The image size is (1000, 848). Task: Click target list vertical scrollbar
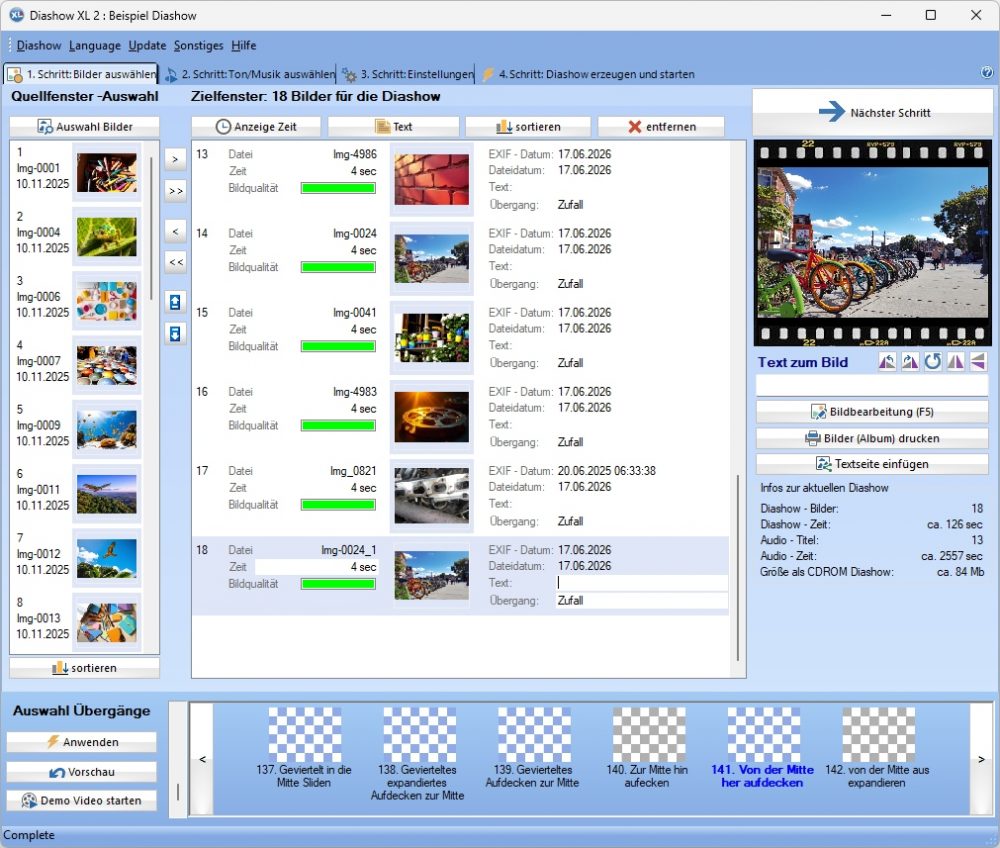(738, 567)
